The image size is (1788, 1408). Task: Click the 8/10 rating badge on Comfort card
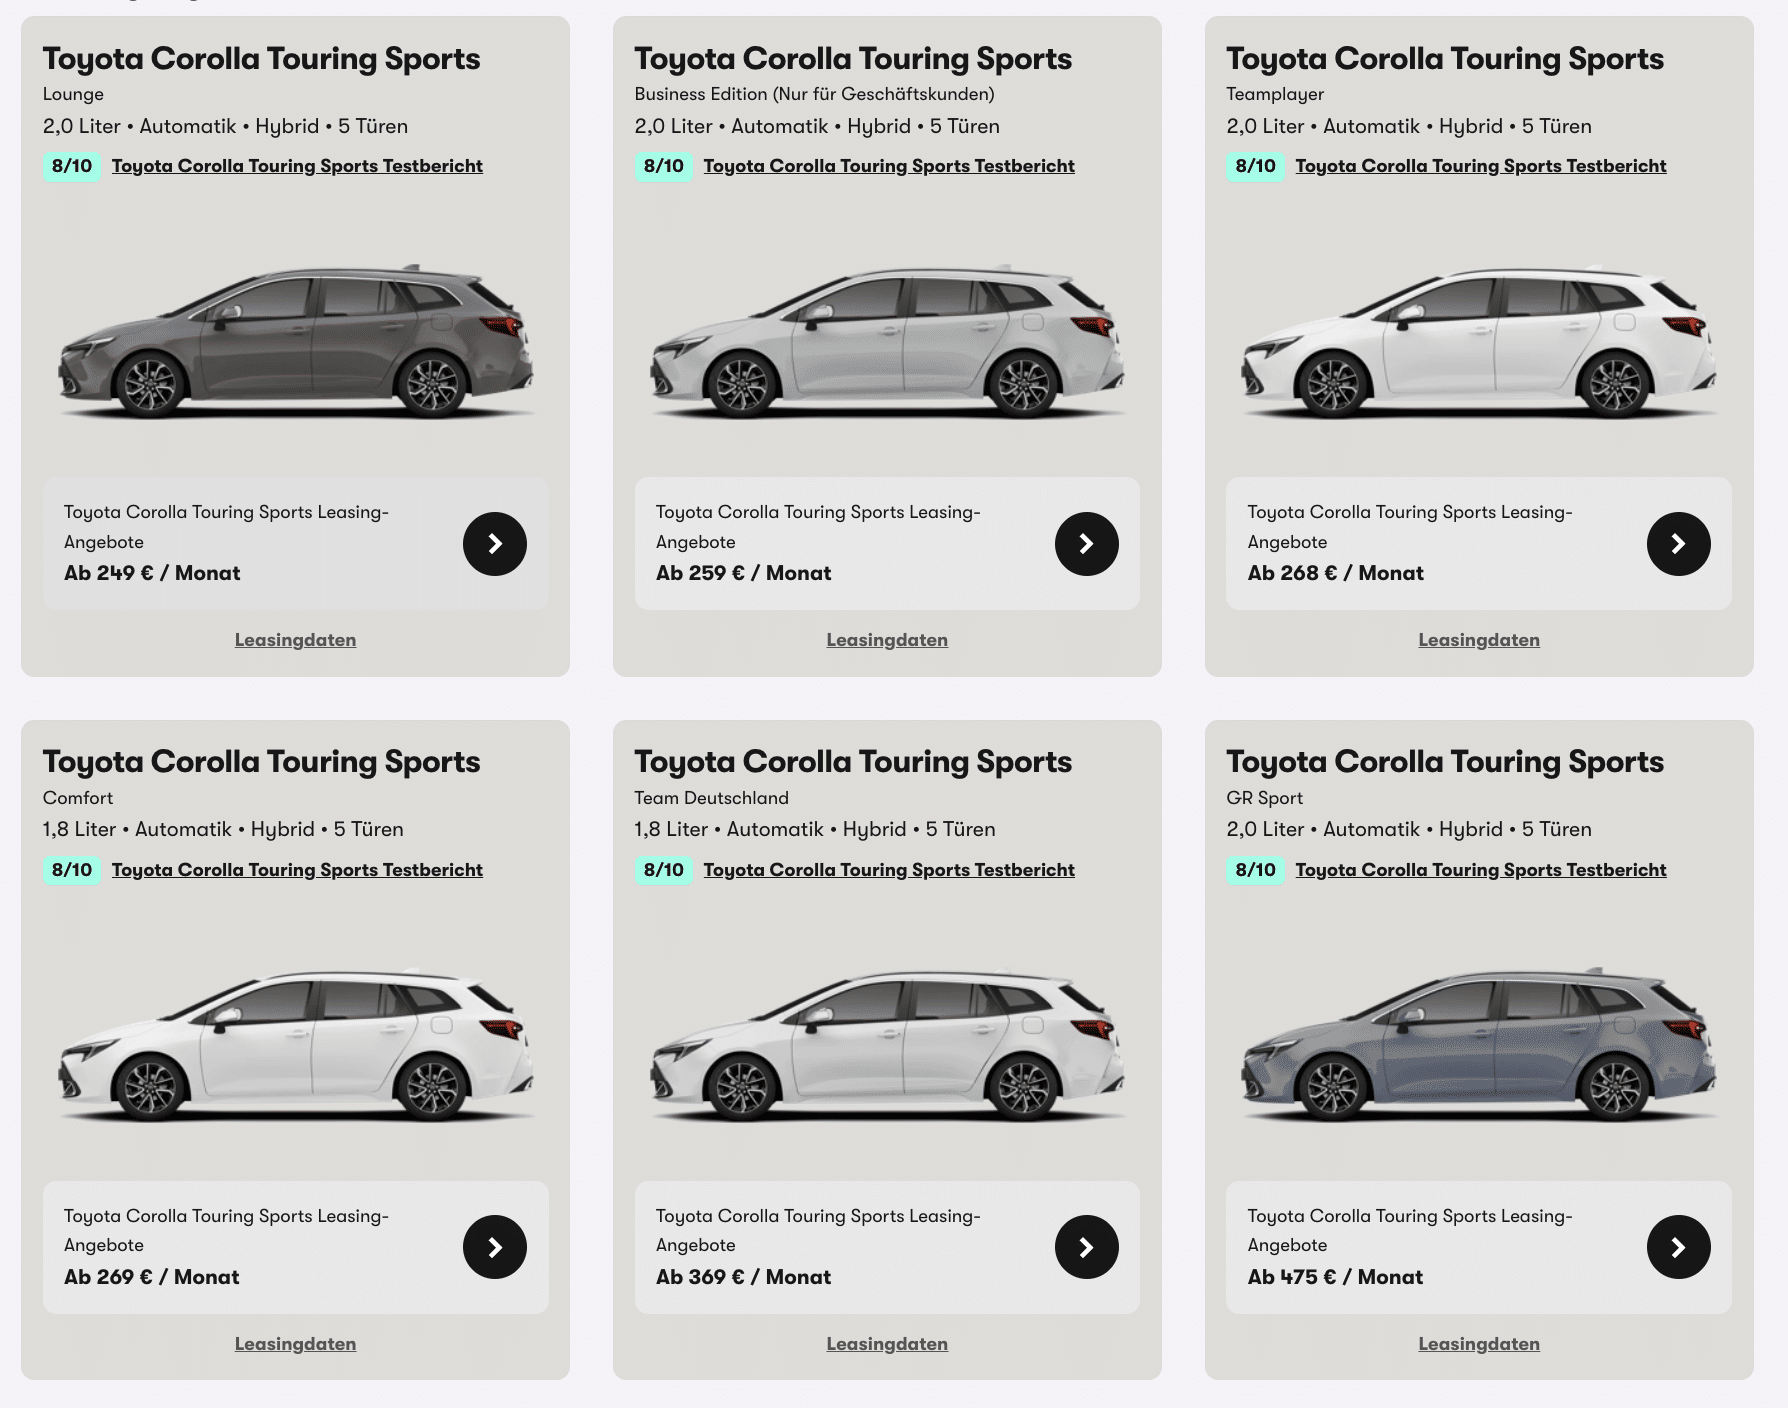point(72,870)
